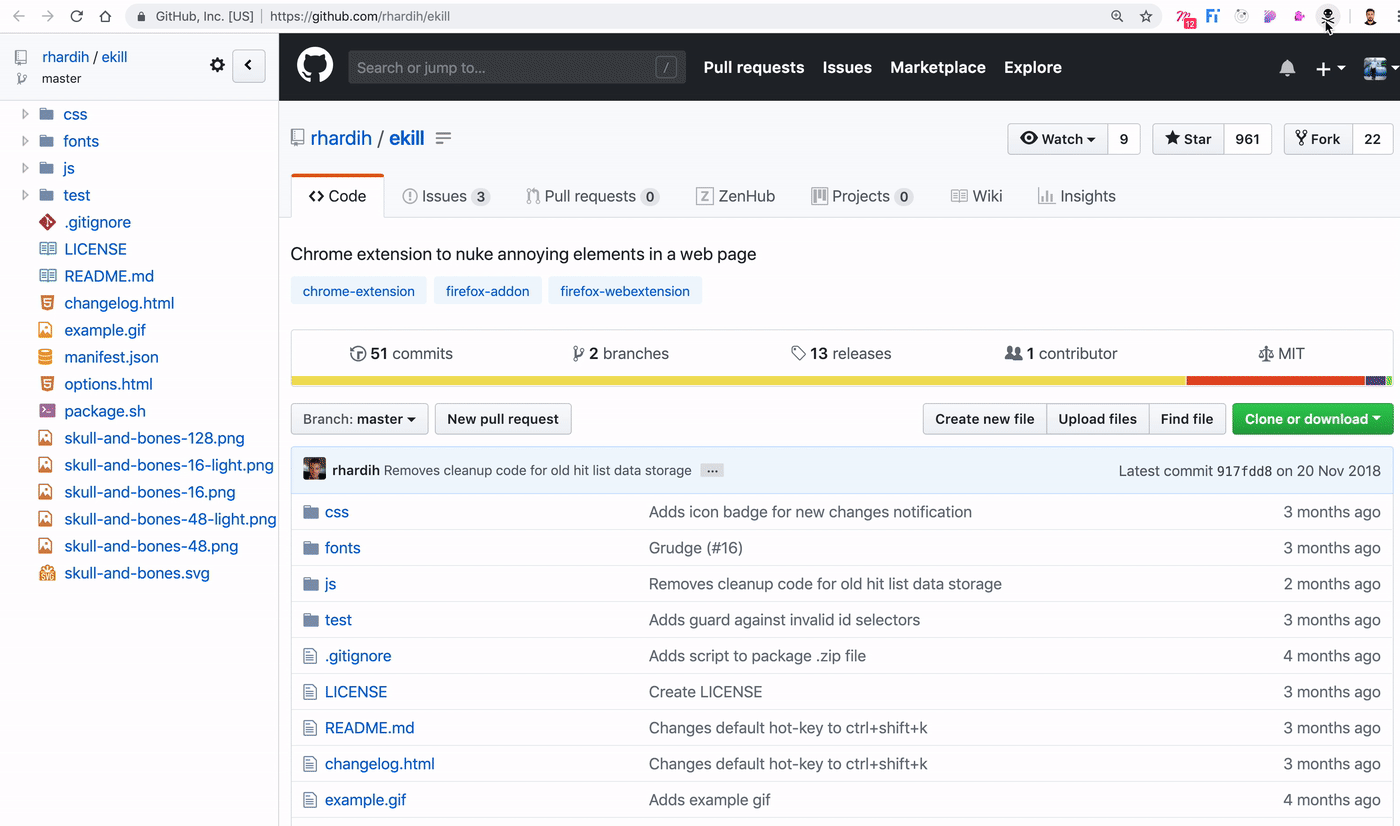Open latest commit 917fdd8
Screen dimensions: 1400x826
pyautogui.click(x=1244, y=471)
